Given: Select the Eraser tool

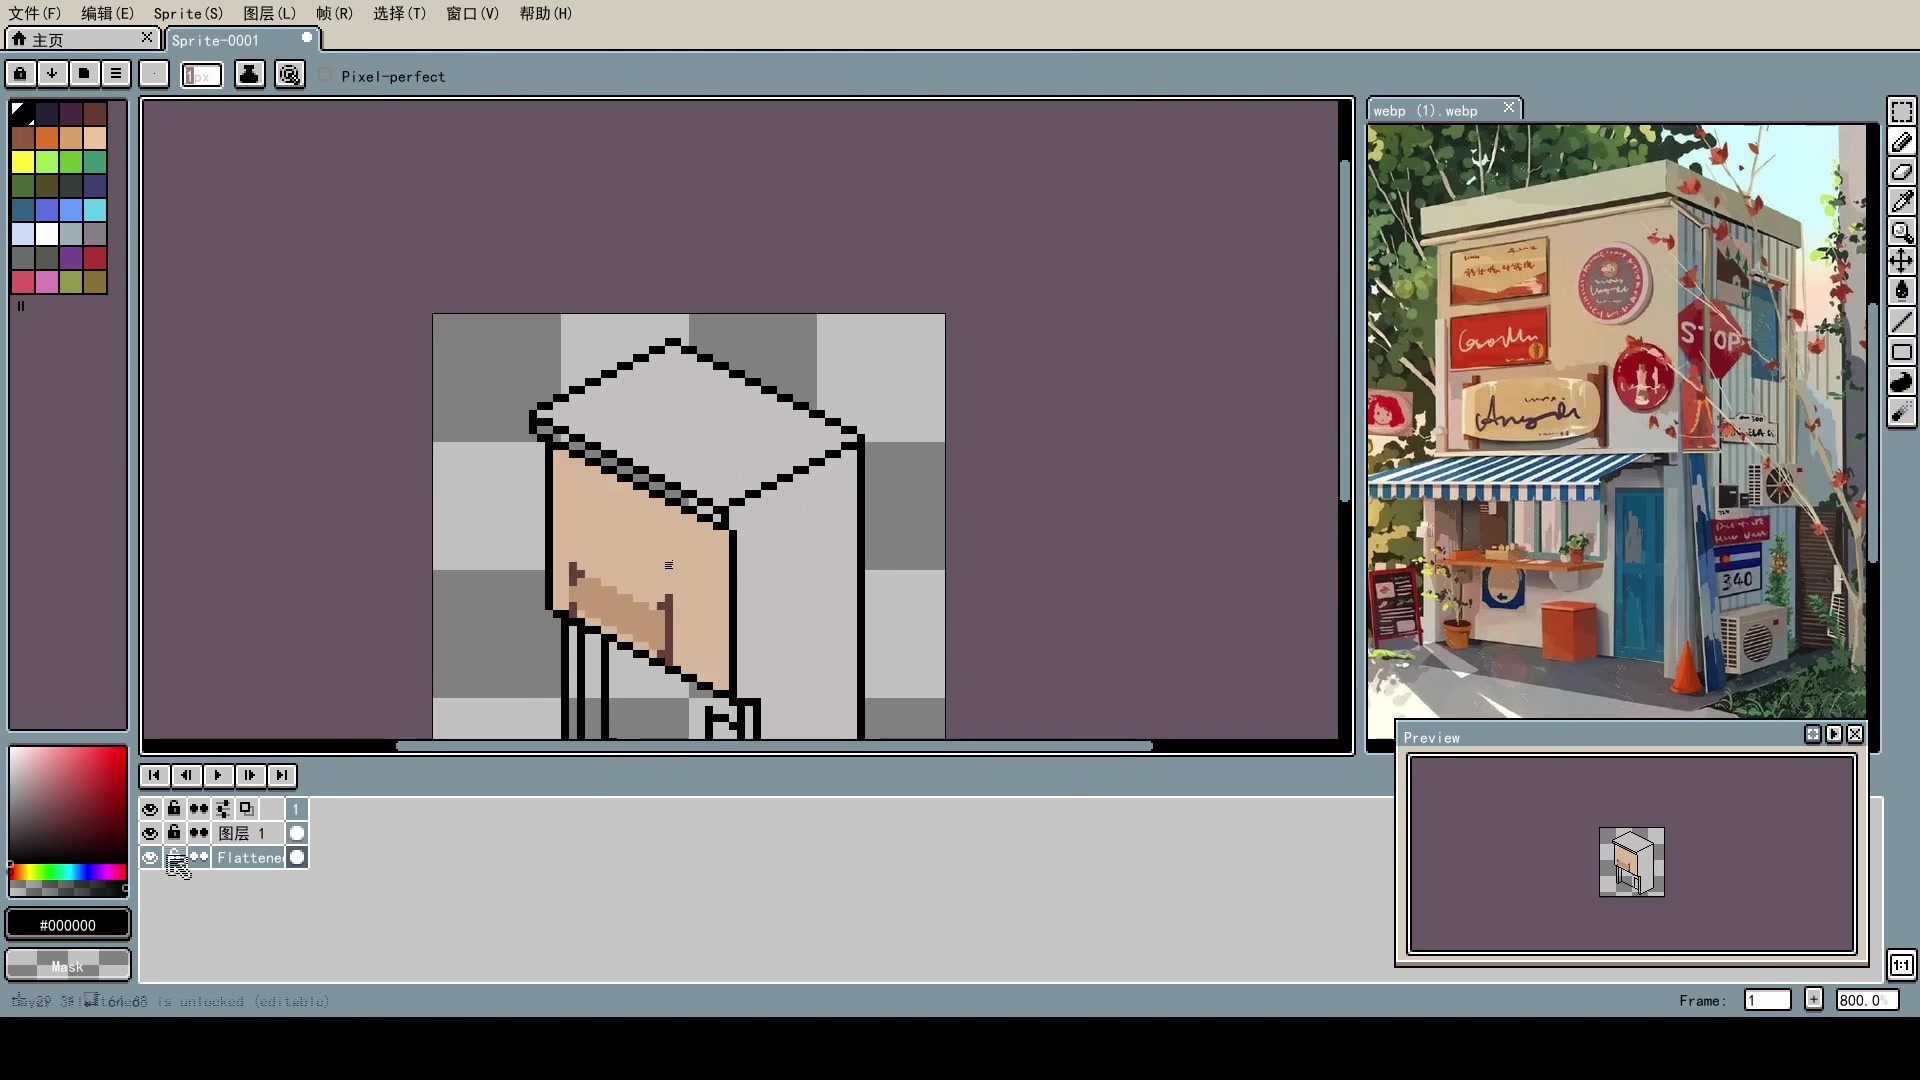Looking at the screenshot, I should click(x=1901, y=172).
